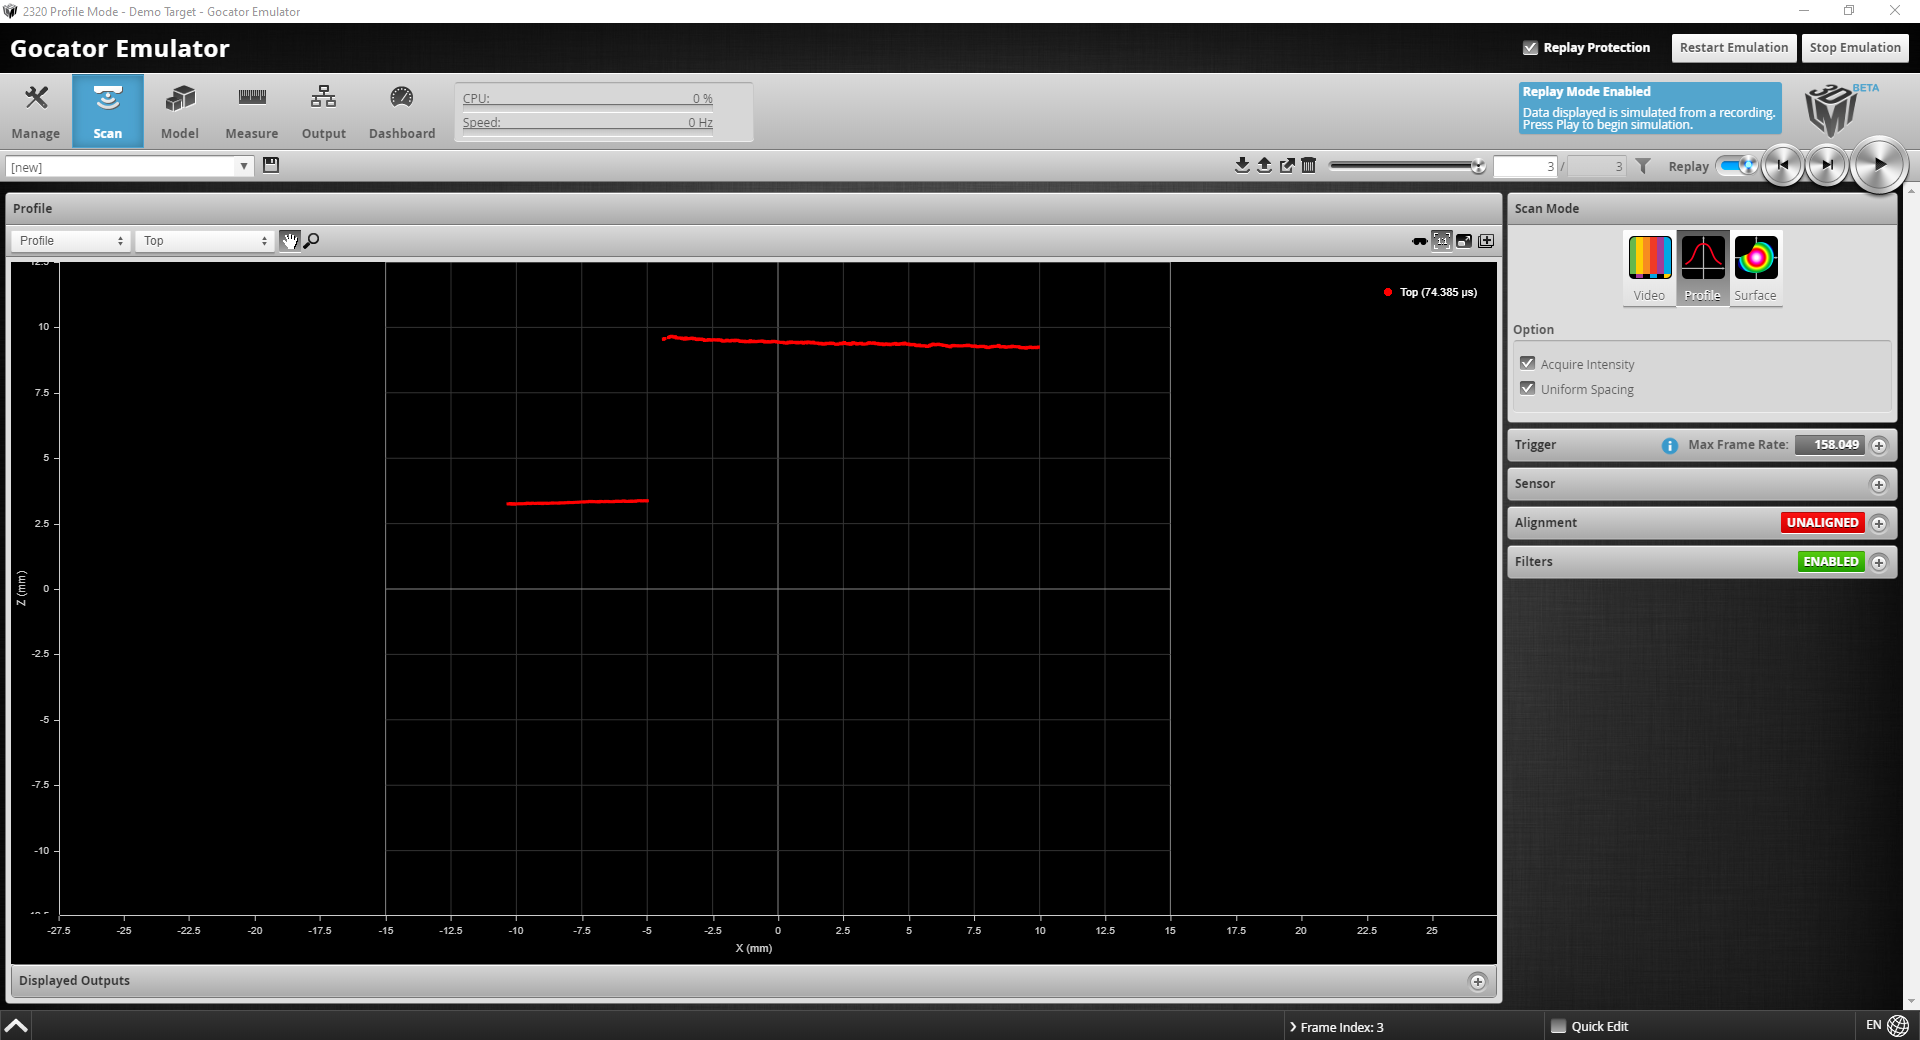Toggle the Replay mode switch
Screen dimensions: 1920x1040
[1737, 166]
